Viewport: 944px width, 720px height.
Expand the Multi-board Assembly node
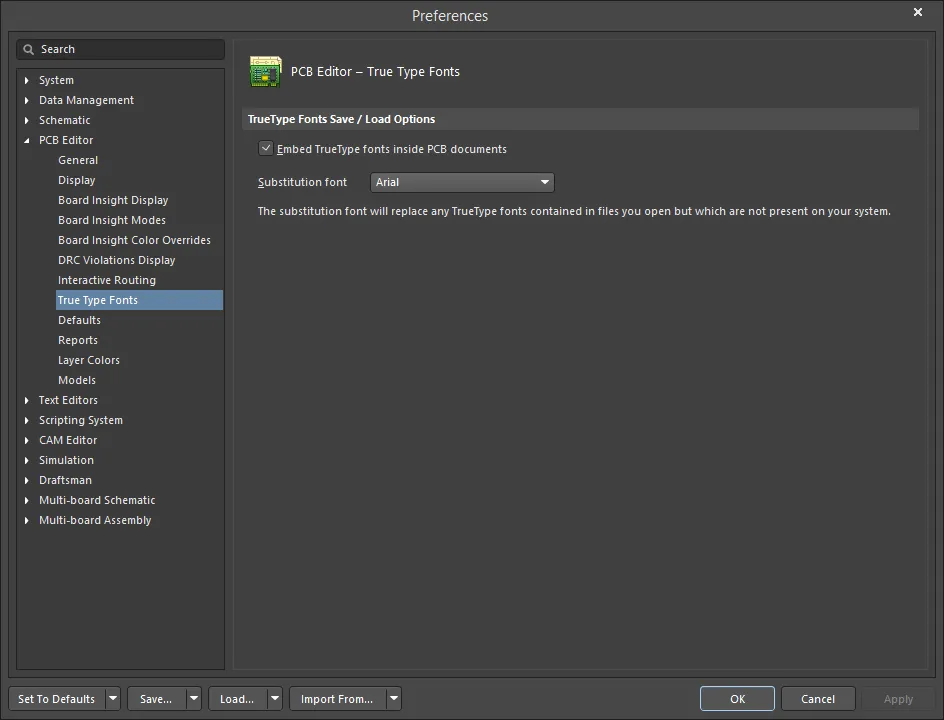26,520
